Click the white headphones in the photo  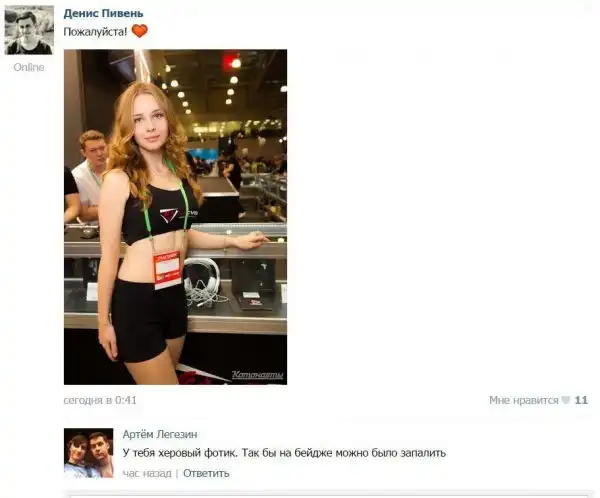pyautogui.click(x=202, y=281)
